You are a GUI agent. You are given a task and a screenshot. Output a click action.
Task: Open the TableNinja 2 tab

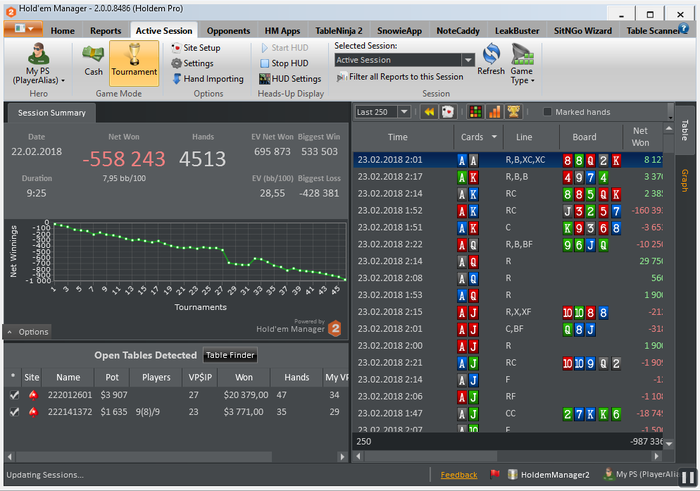pos(338,31)
